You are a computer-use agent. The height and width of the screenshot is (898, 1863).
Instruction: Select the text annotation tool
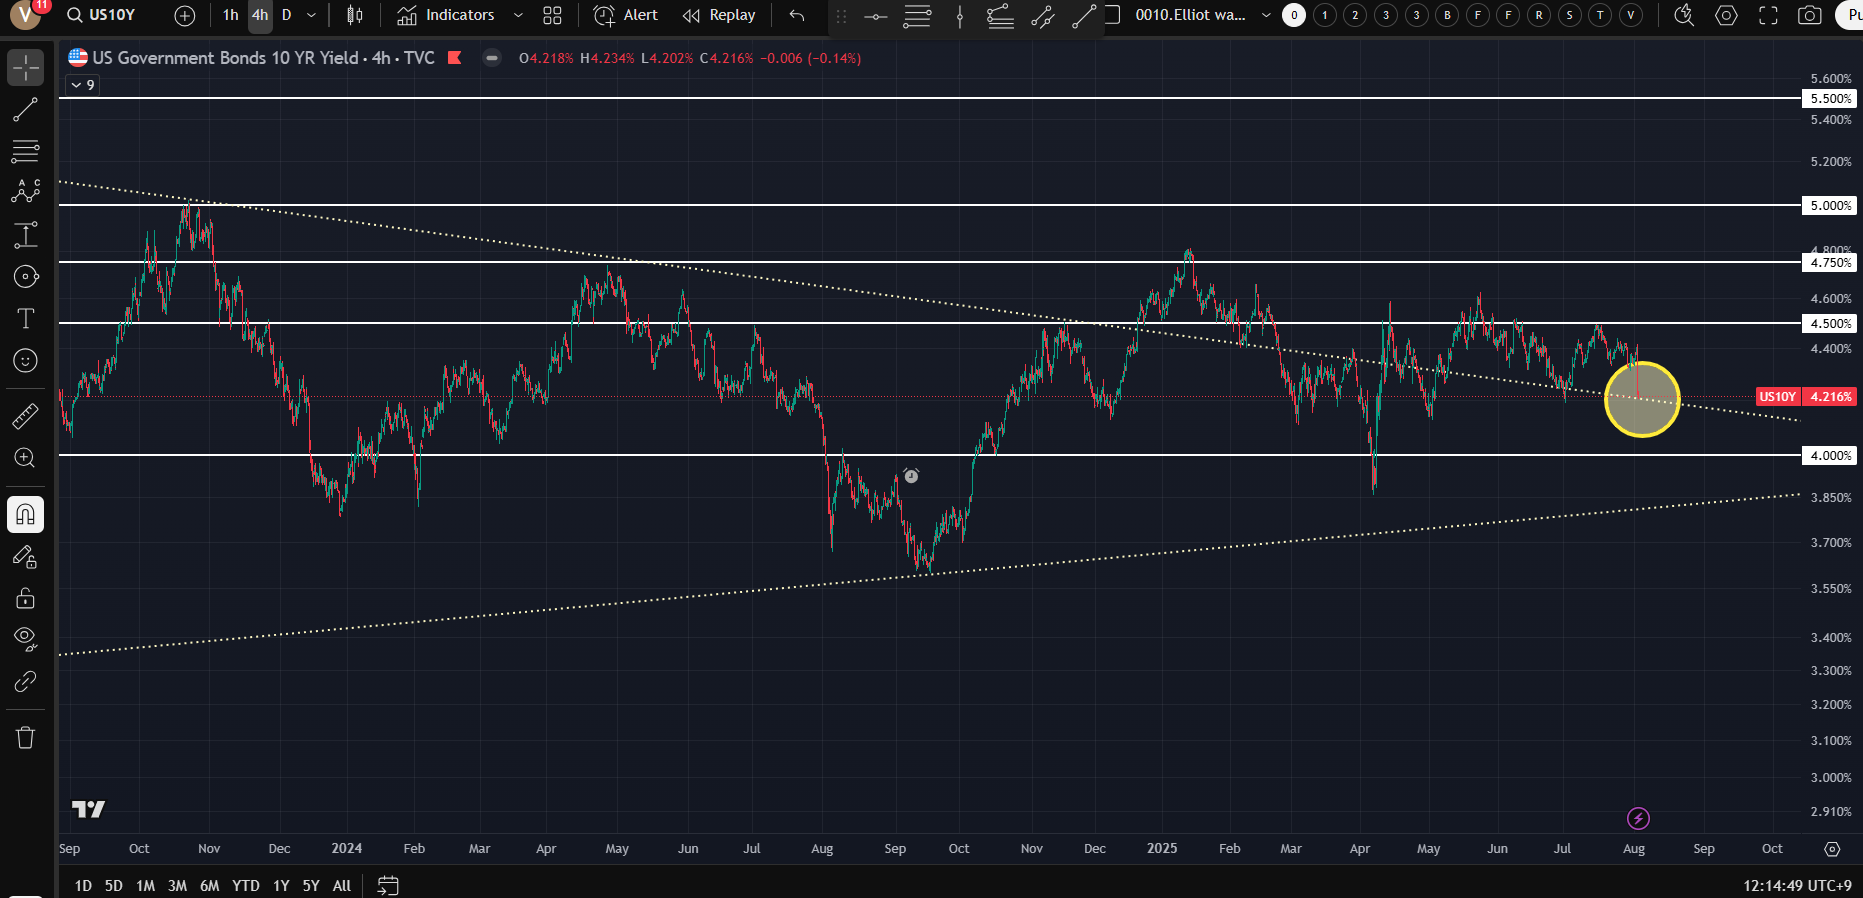tap(25, 319)
